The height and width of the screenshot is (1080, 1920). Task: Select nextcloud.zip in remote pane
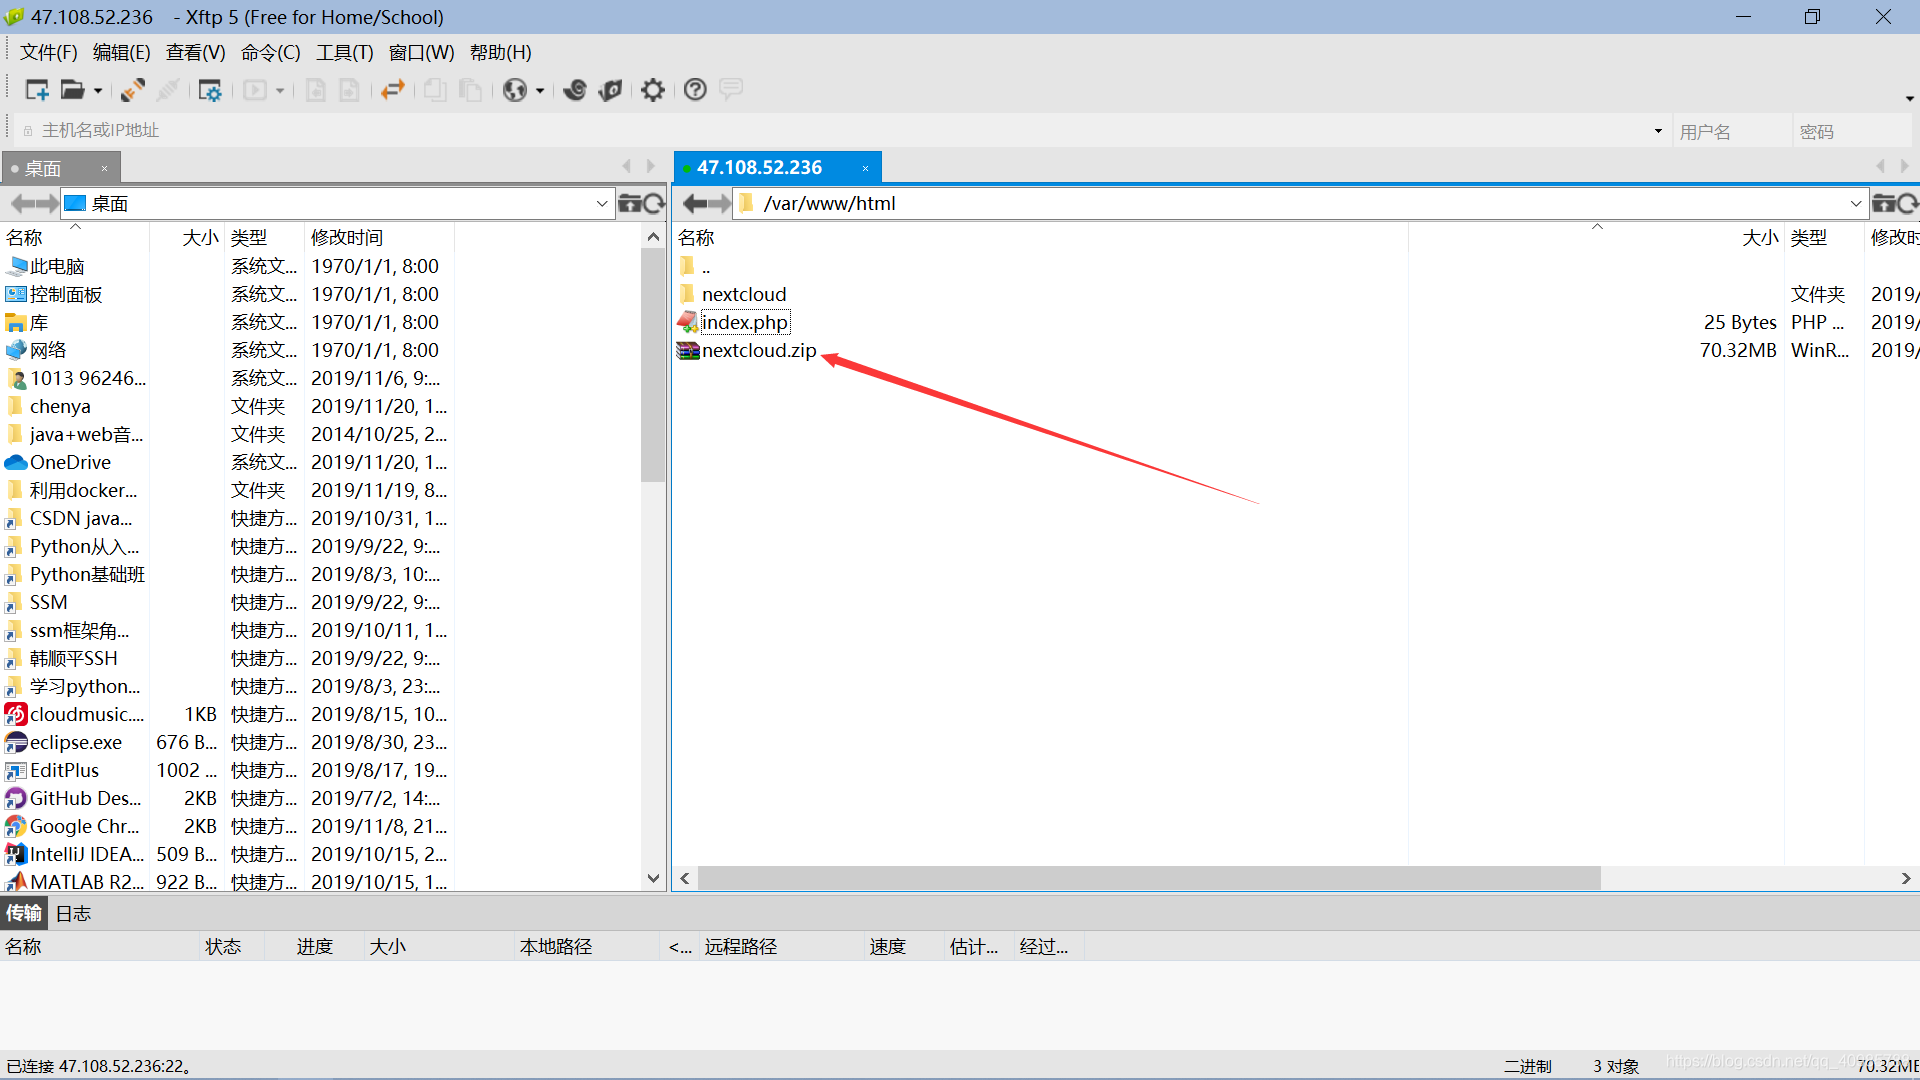tap(759, 351)
